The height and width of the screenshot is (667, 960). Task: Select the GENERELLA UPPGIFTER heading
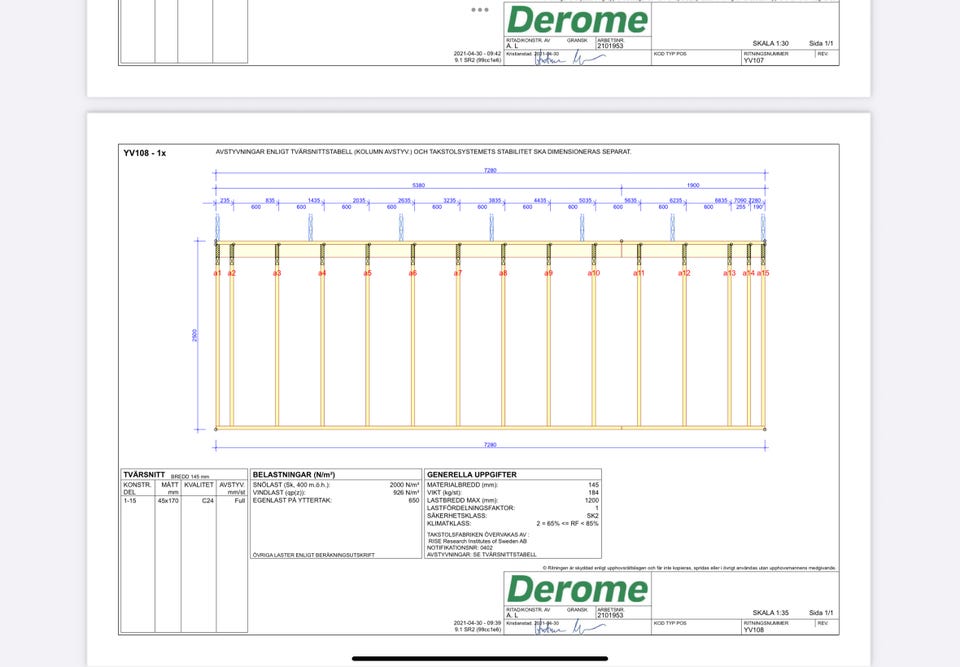pos(471,475)
